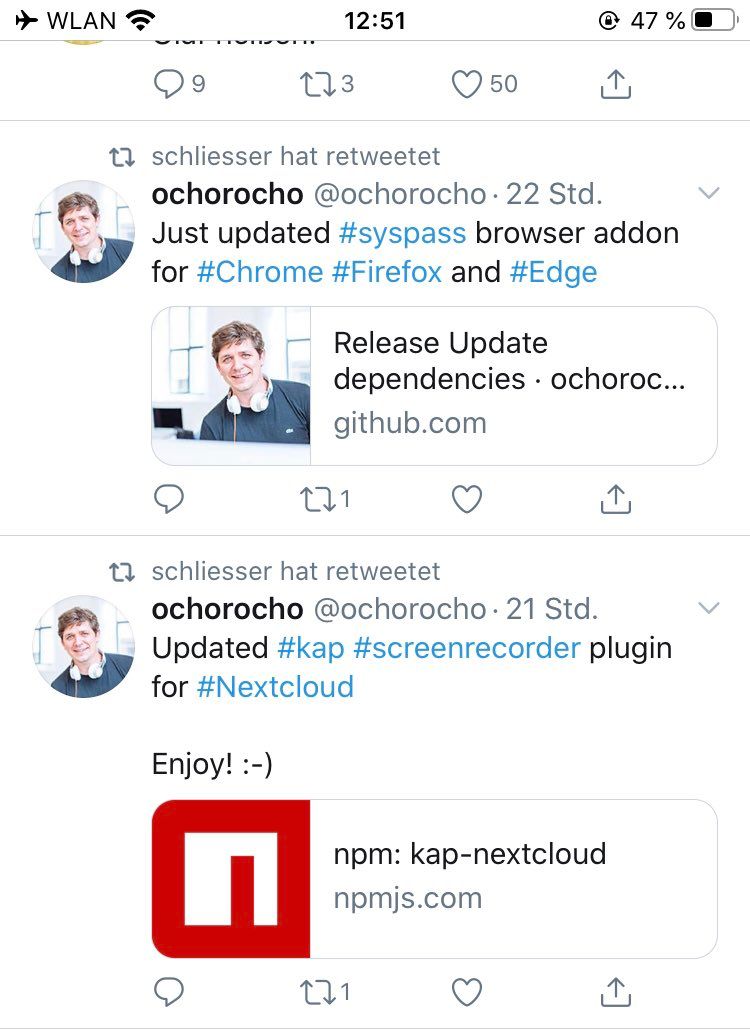Open the github.com Release Update link card
The image size is (750, 1036).
click(x=434, y=386)
